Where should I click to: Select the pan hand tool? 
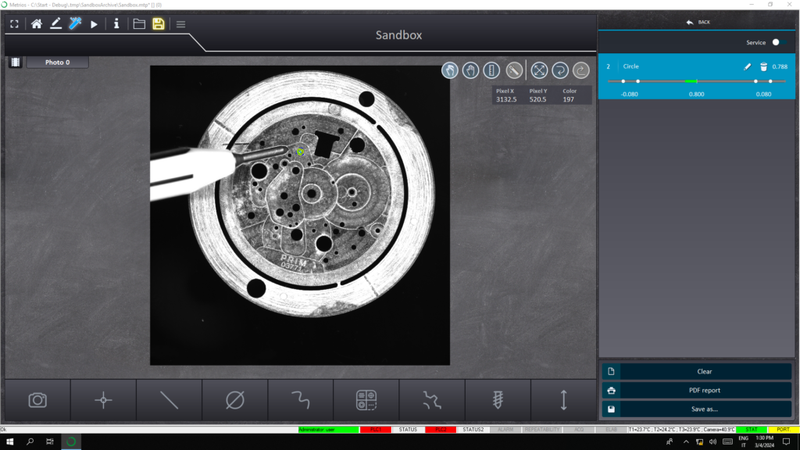click(470, 70)
